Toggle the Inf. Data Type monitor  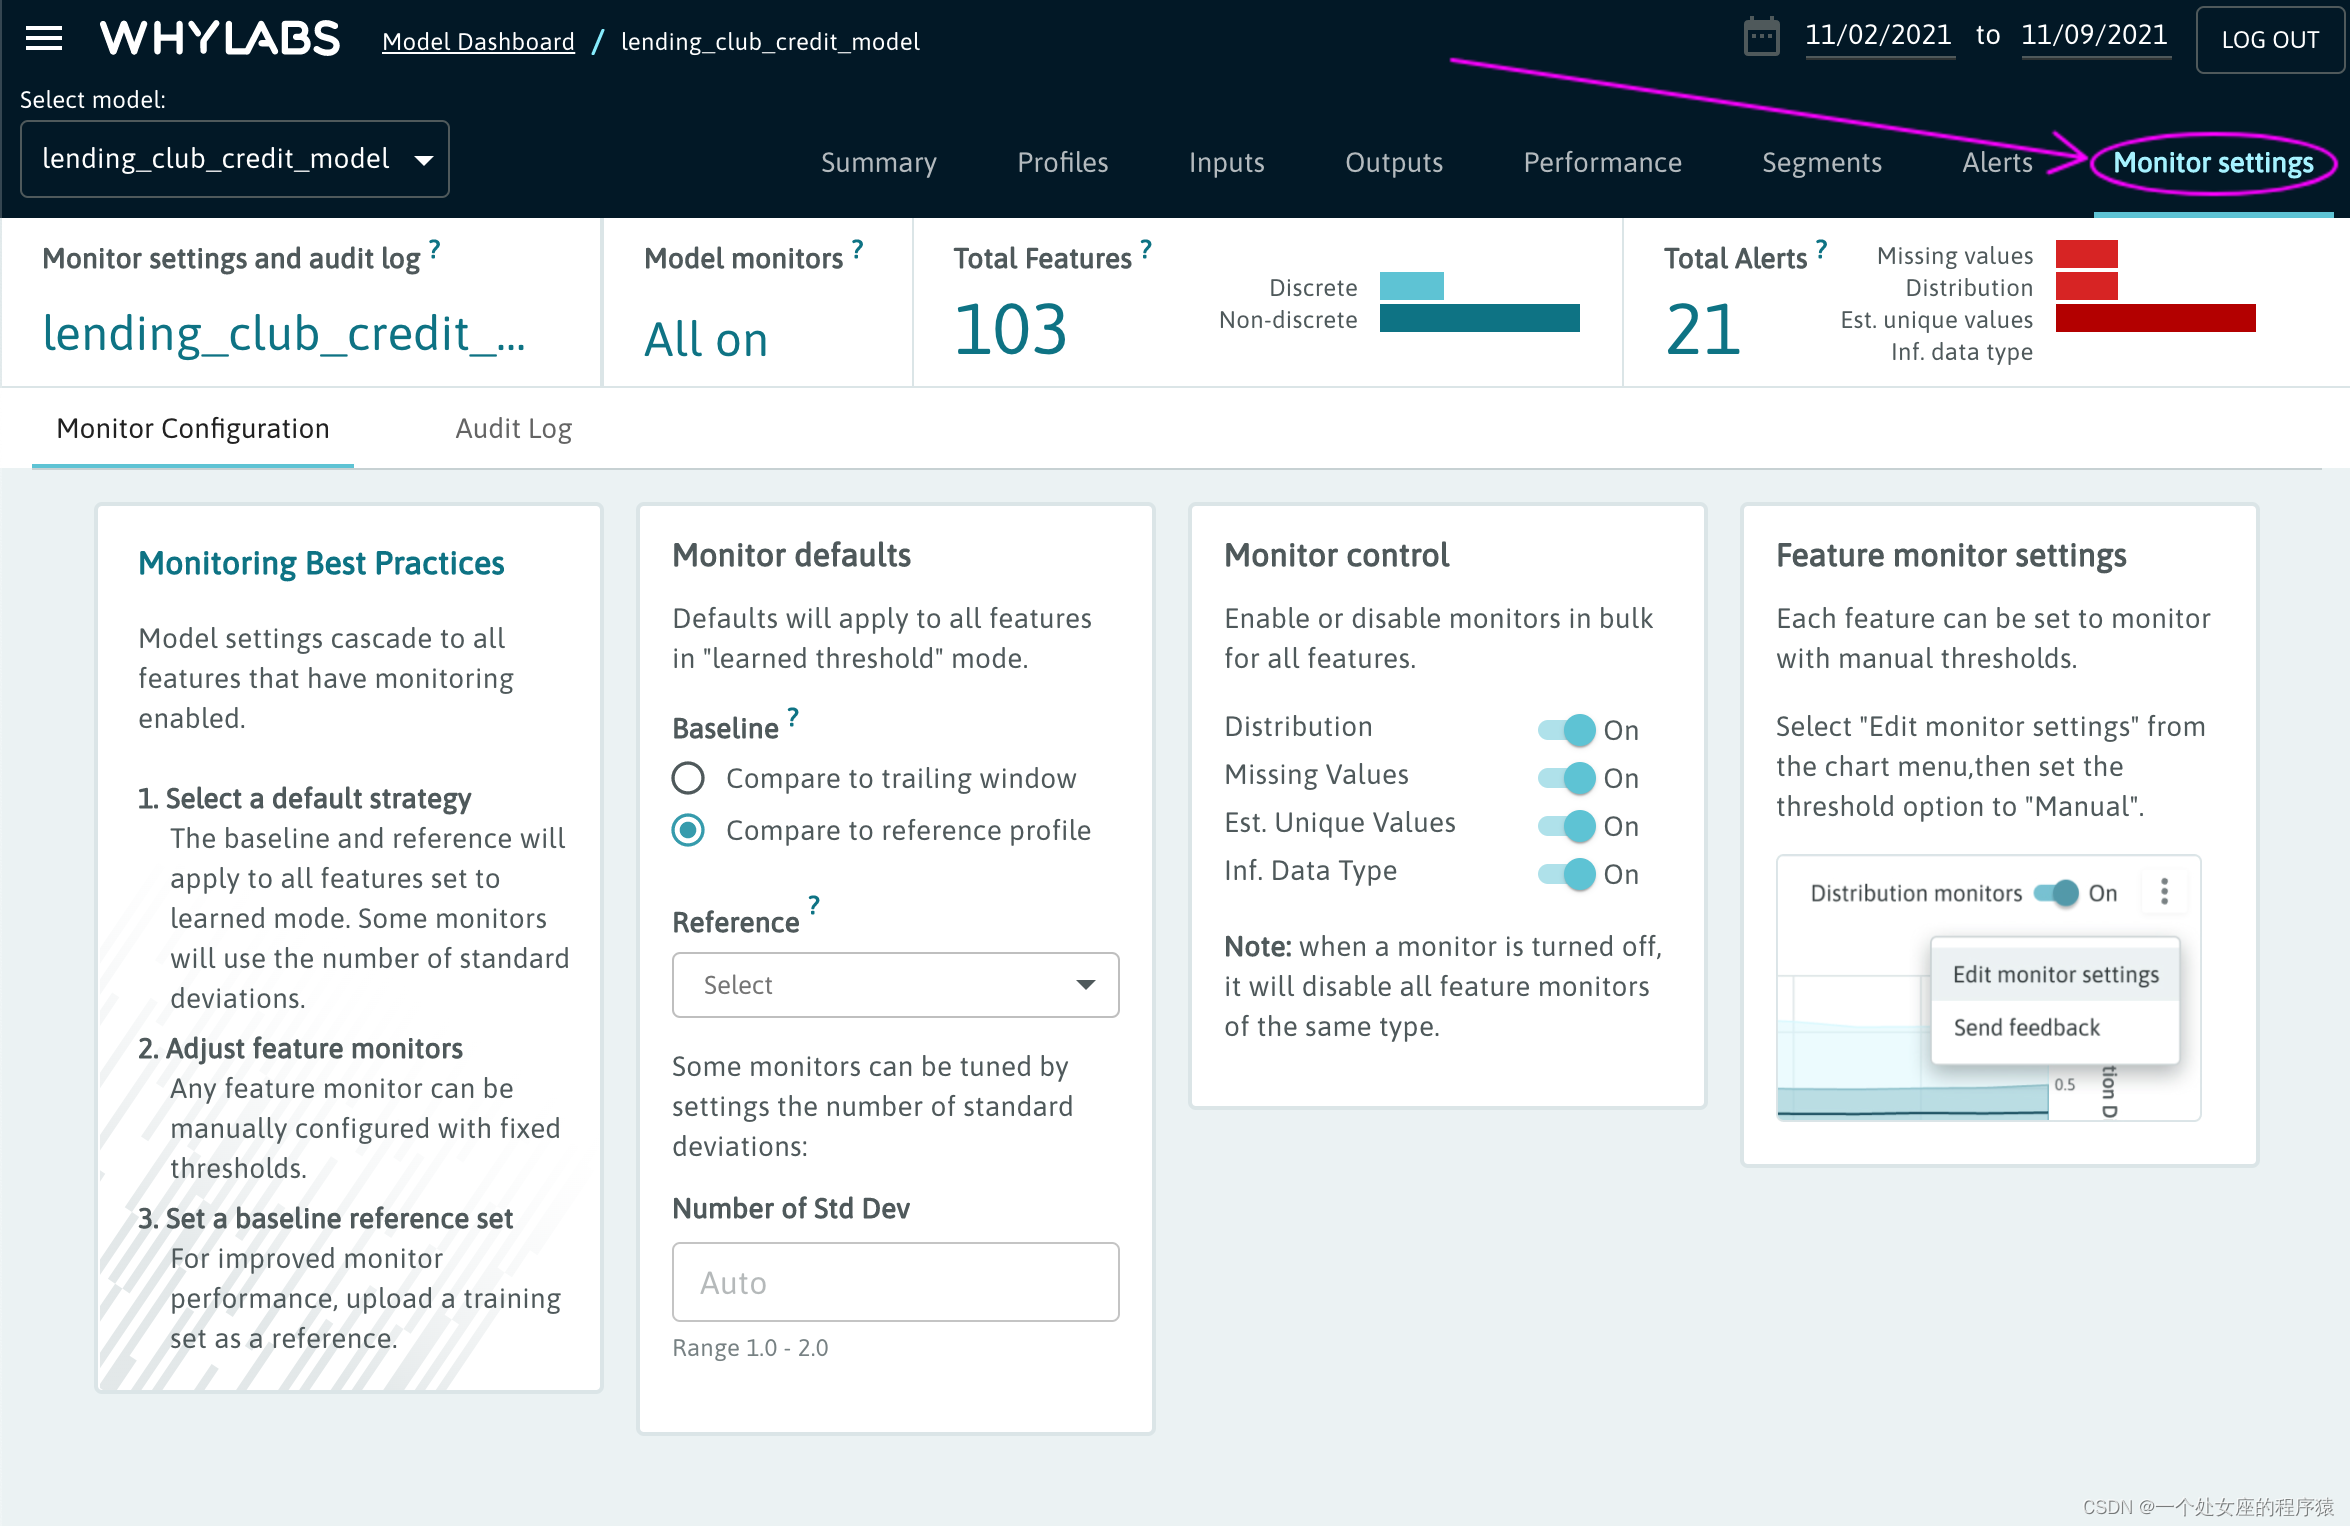pyautogui.click(x=1567, y=874)
